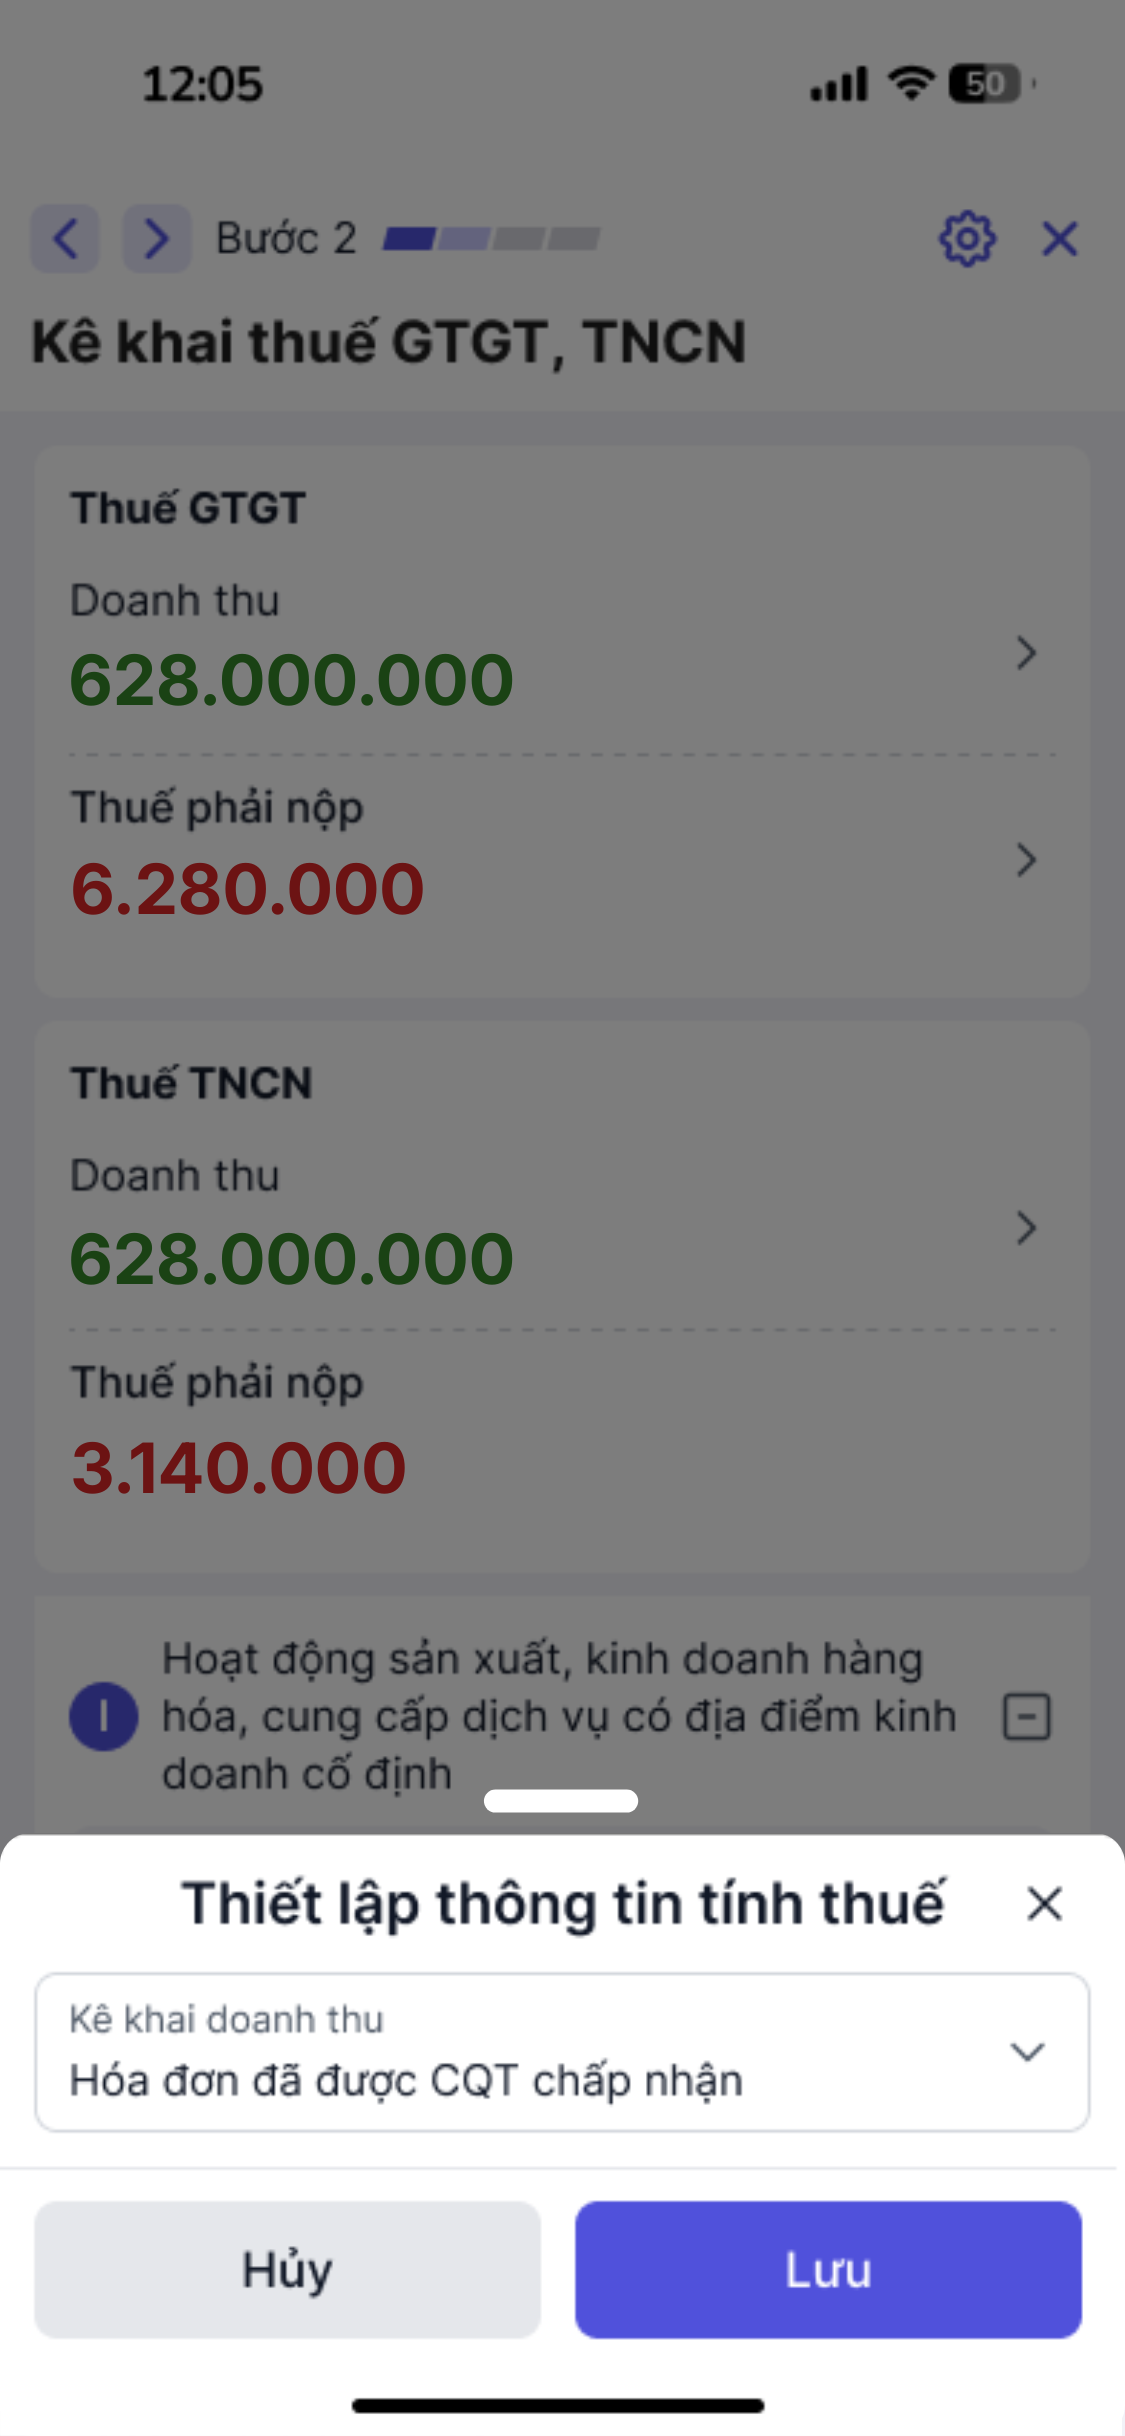Go back to the previous step arrow

[65, 239]
